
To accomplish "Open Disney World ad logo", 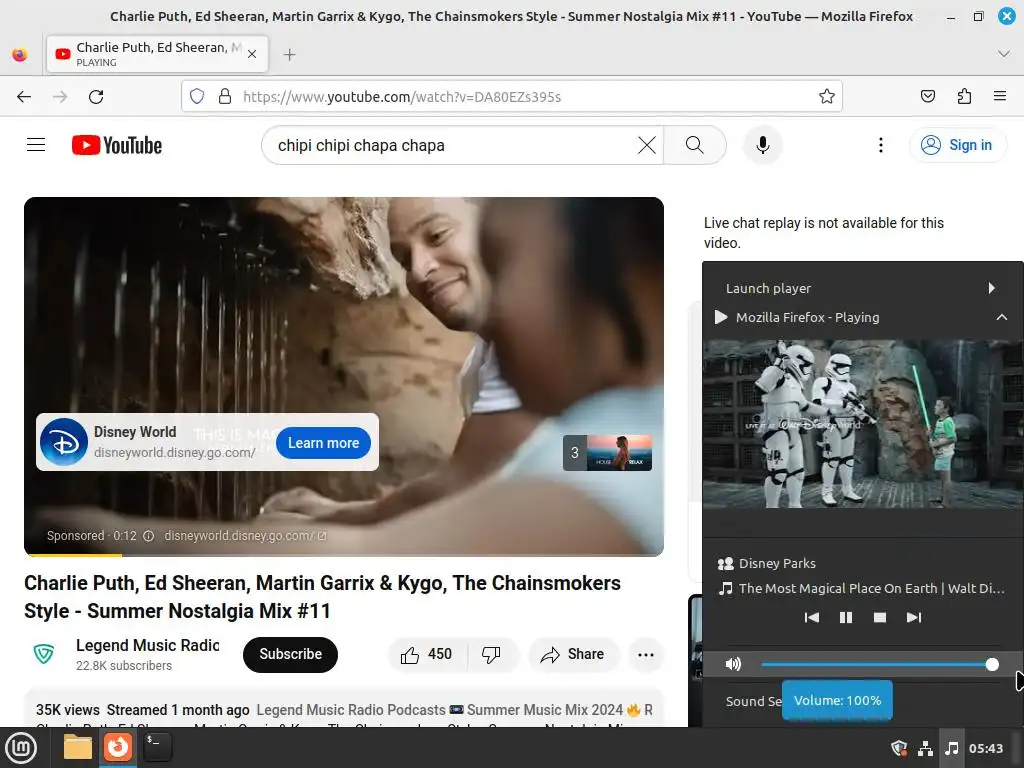I will [63, 442].
